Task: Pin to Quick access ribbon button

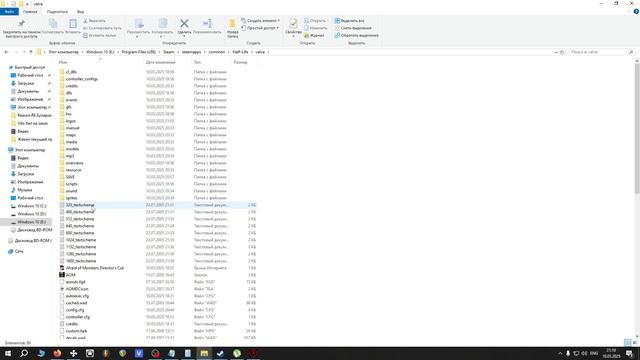Action: 21,29
